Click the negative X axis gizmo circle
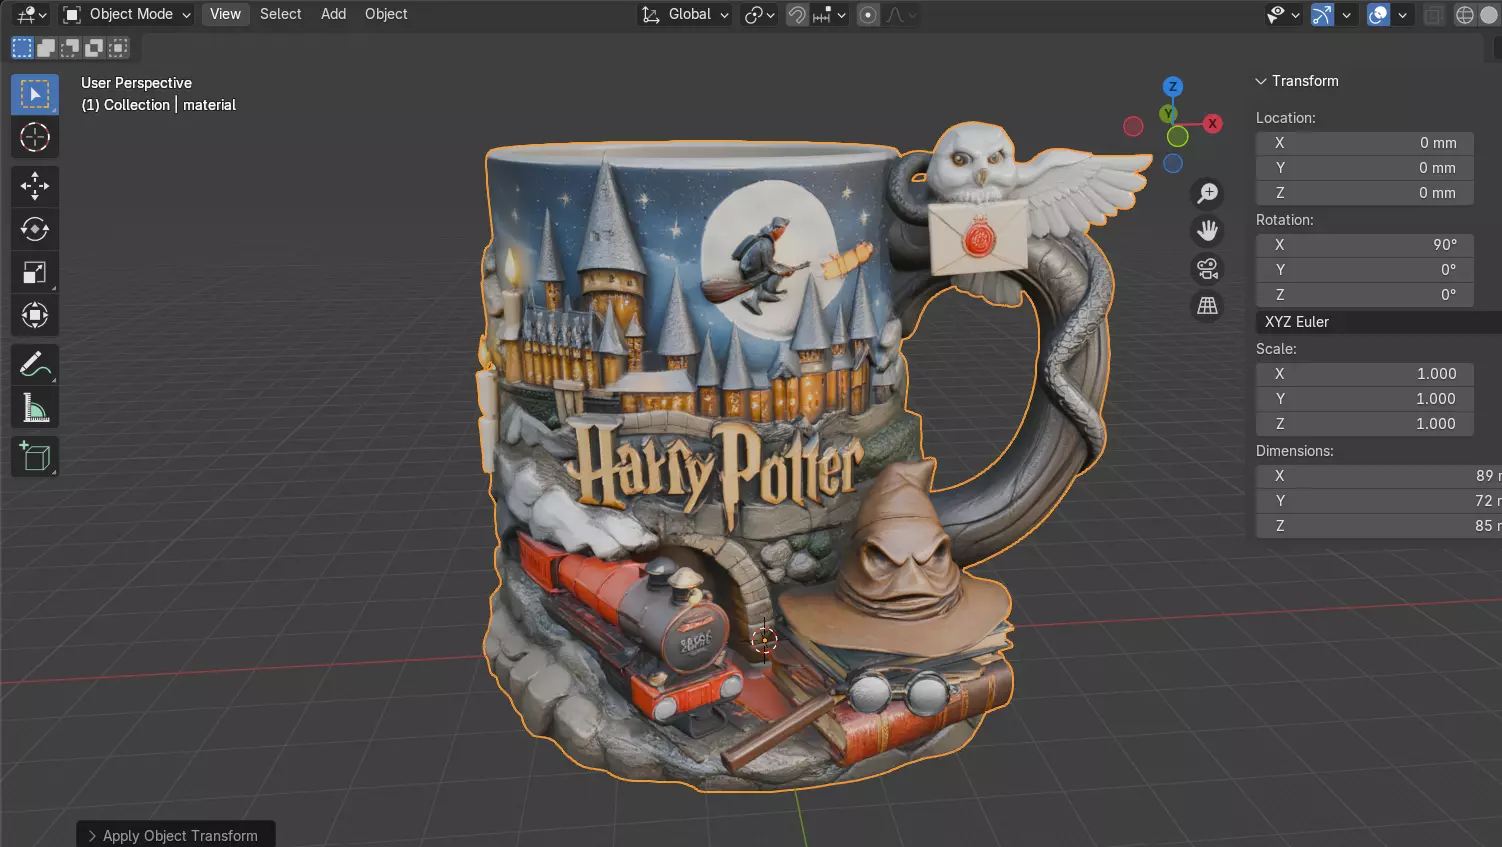 (x=1133, y=126)
